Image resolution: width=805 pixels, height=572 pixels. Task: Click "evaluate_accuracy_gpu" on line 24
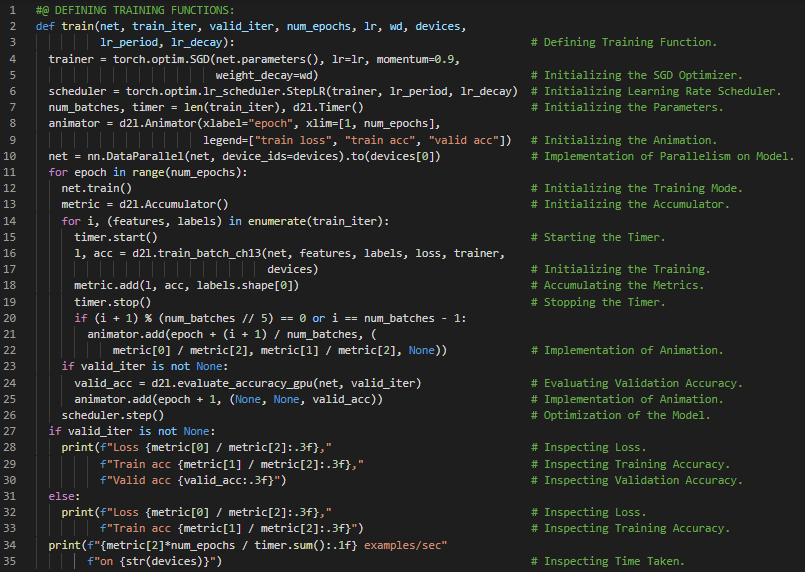pyautogui.click(x=247, y=383)
